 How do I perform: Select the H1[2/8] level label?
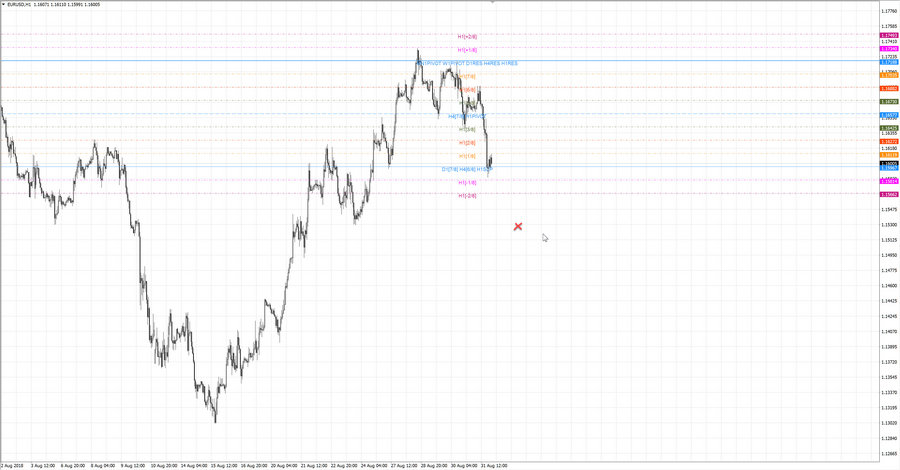click(467, 143)
